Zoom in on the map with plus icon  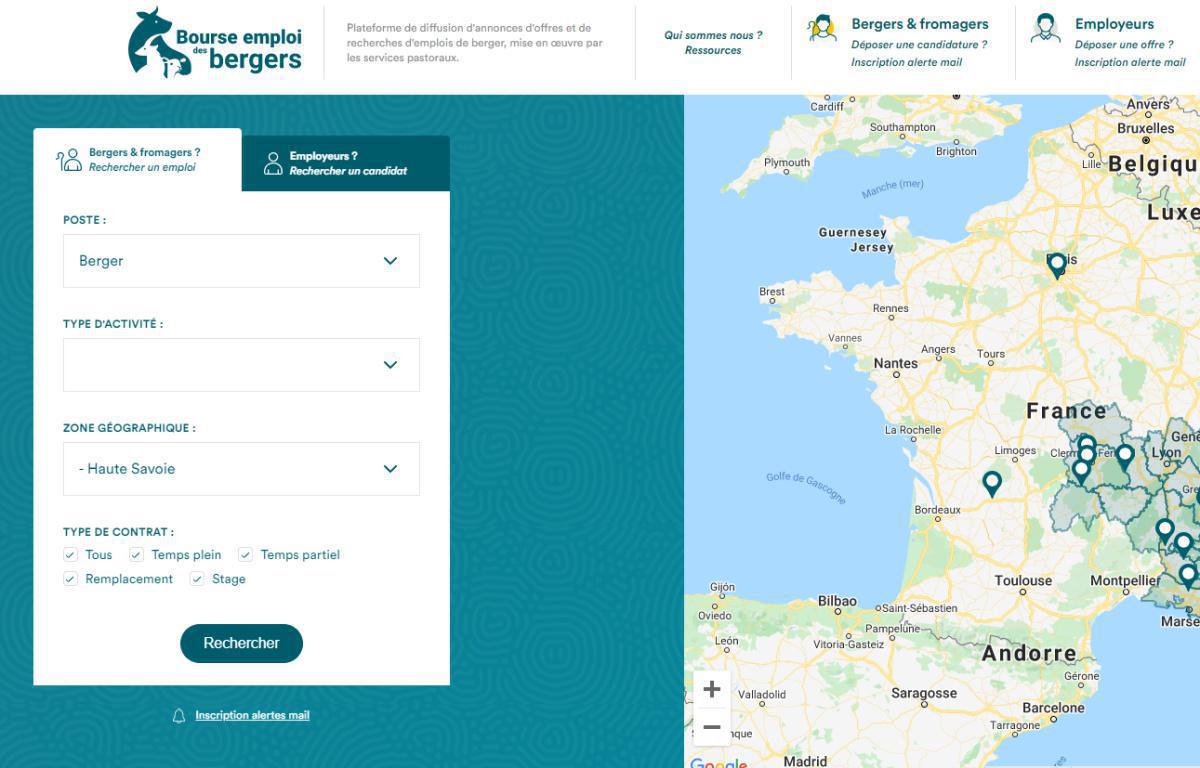[x=711, y=689]
